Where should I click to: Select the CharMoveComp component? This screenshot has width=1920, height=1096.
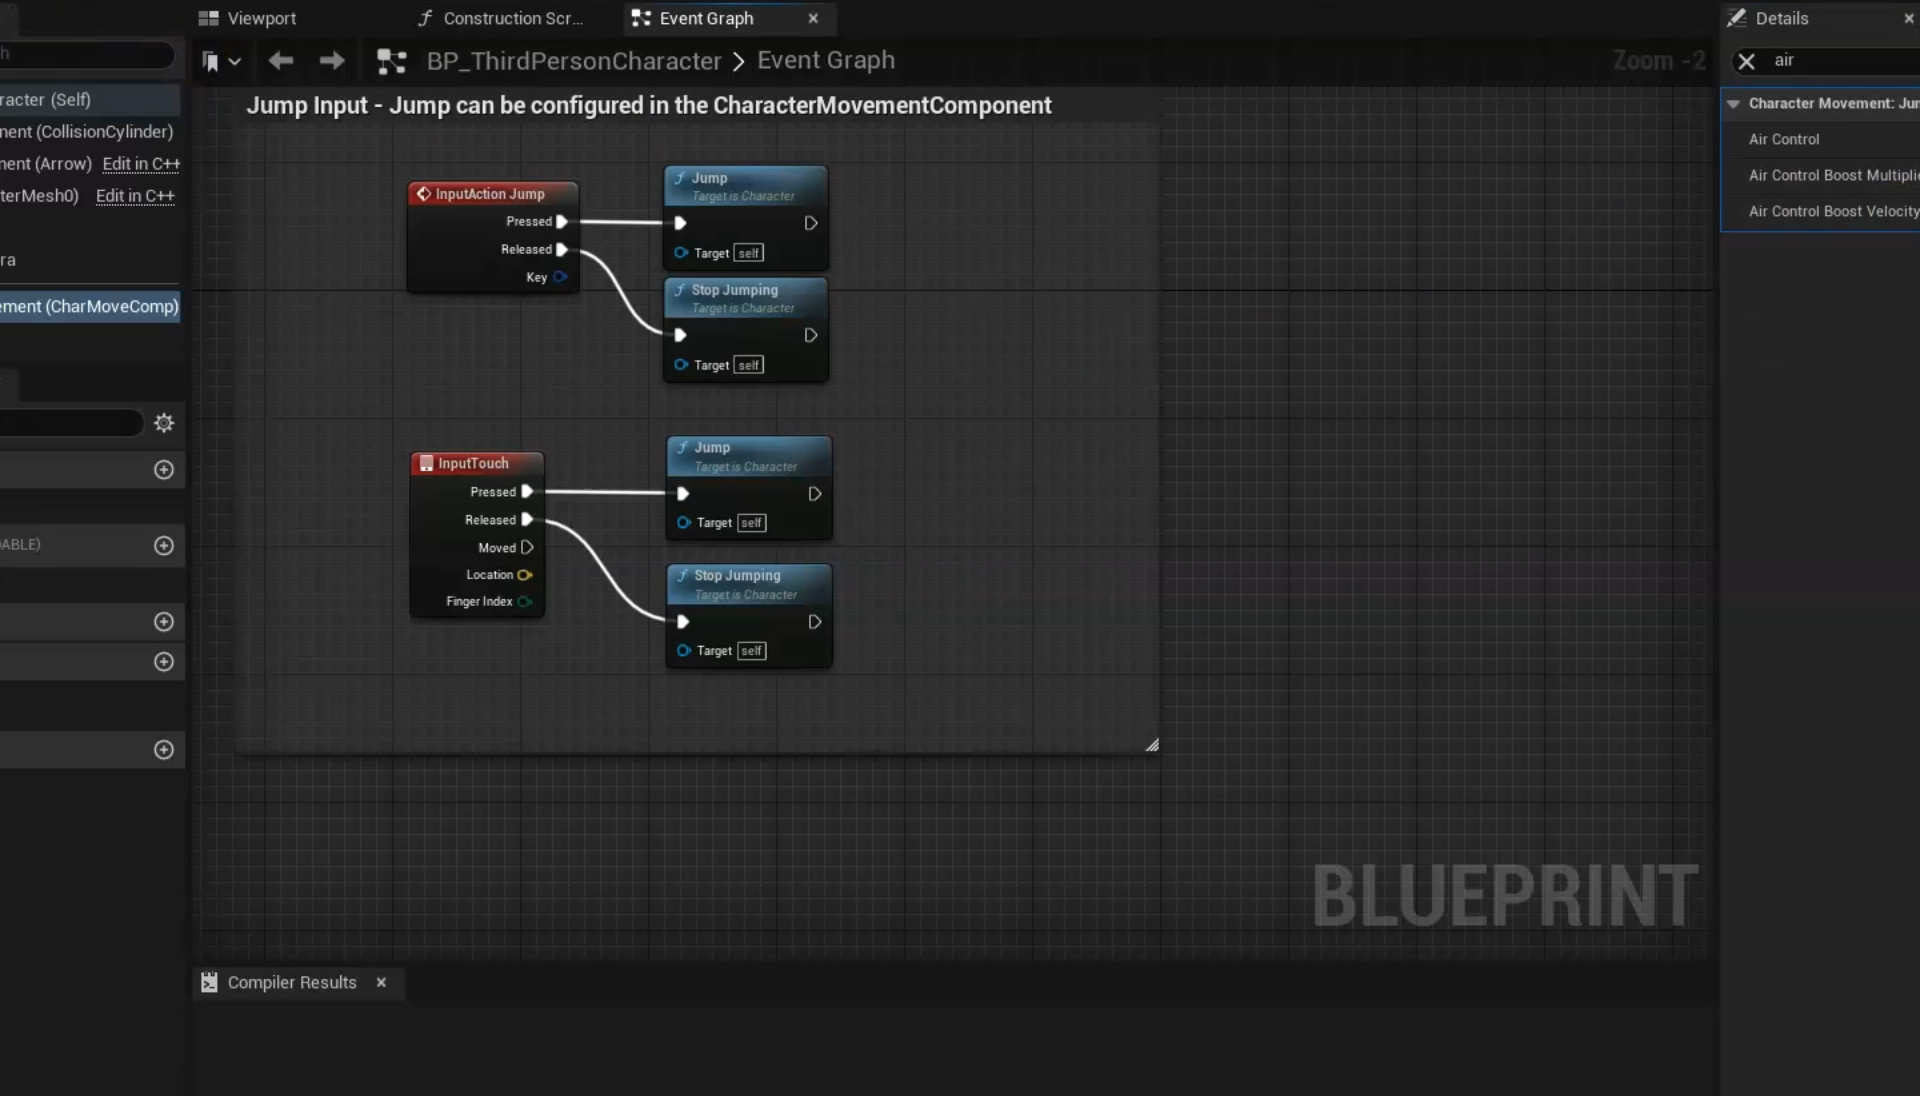[90, 307]
